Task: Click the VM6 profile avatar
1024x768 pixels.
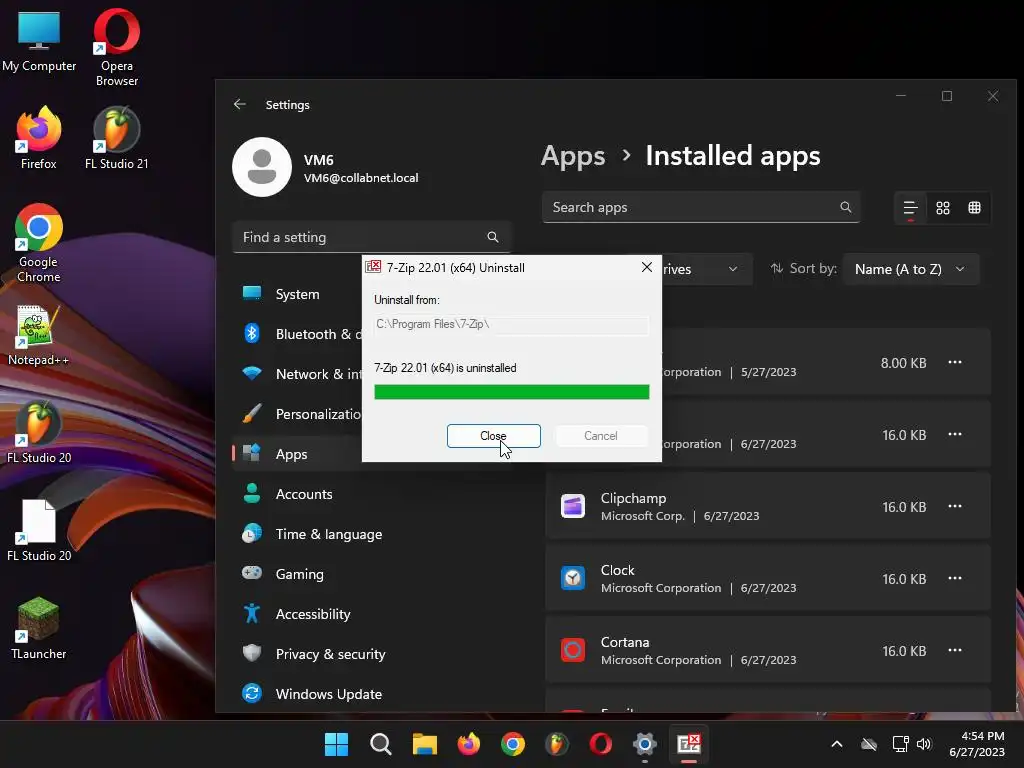Action: (x=262, y=167)
